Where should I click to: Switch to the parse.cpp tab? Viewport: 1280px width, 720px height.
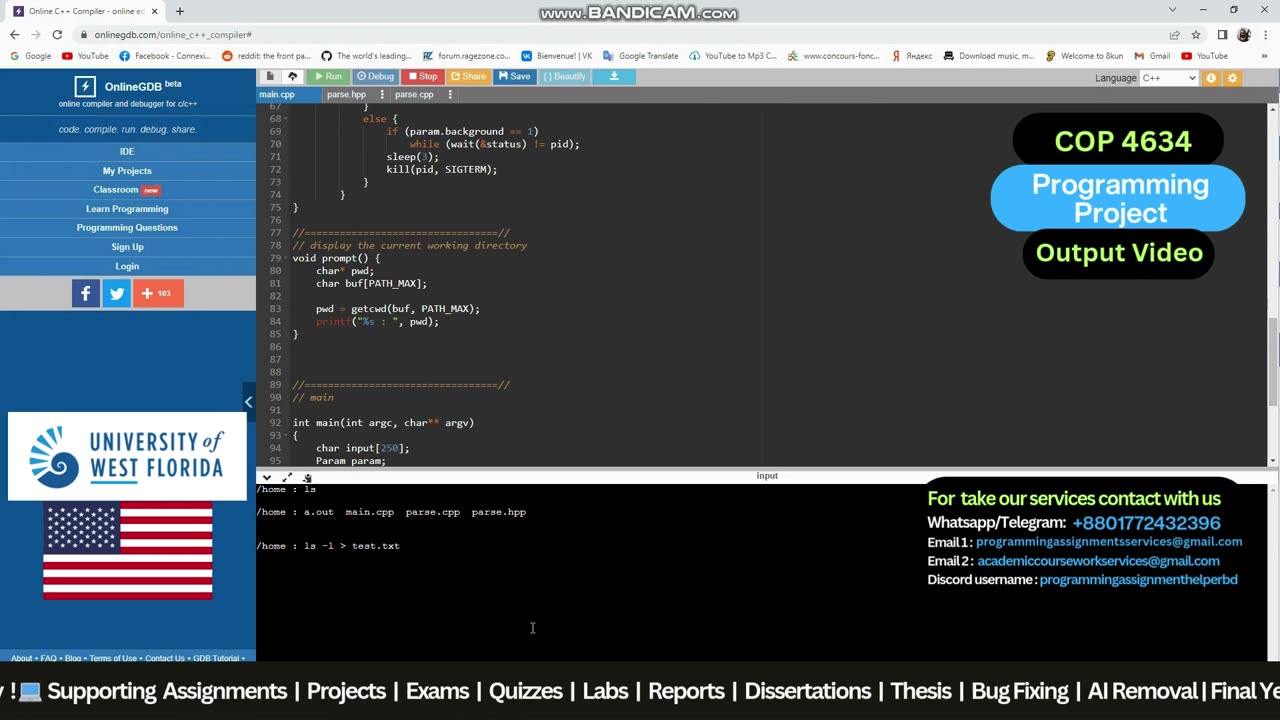(414, 94)
